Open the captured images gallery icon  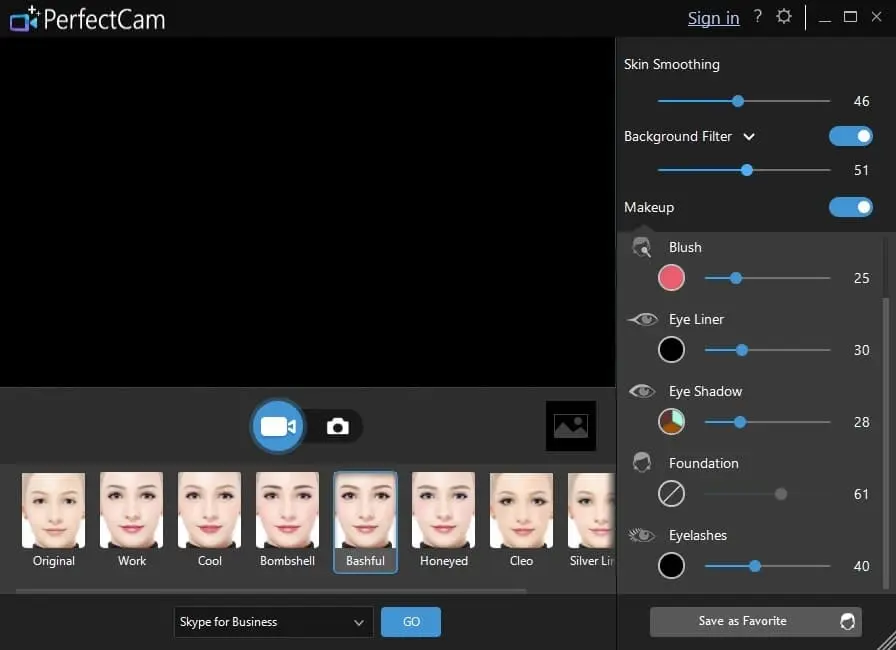[571, 426]
